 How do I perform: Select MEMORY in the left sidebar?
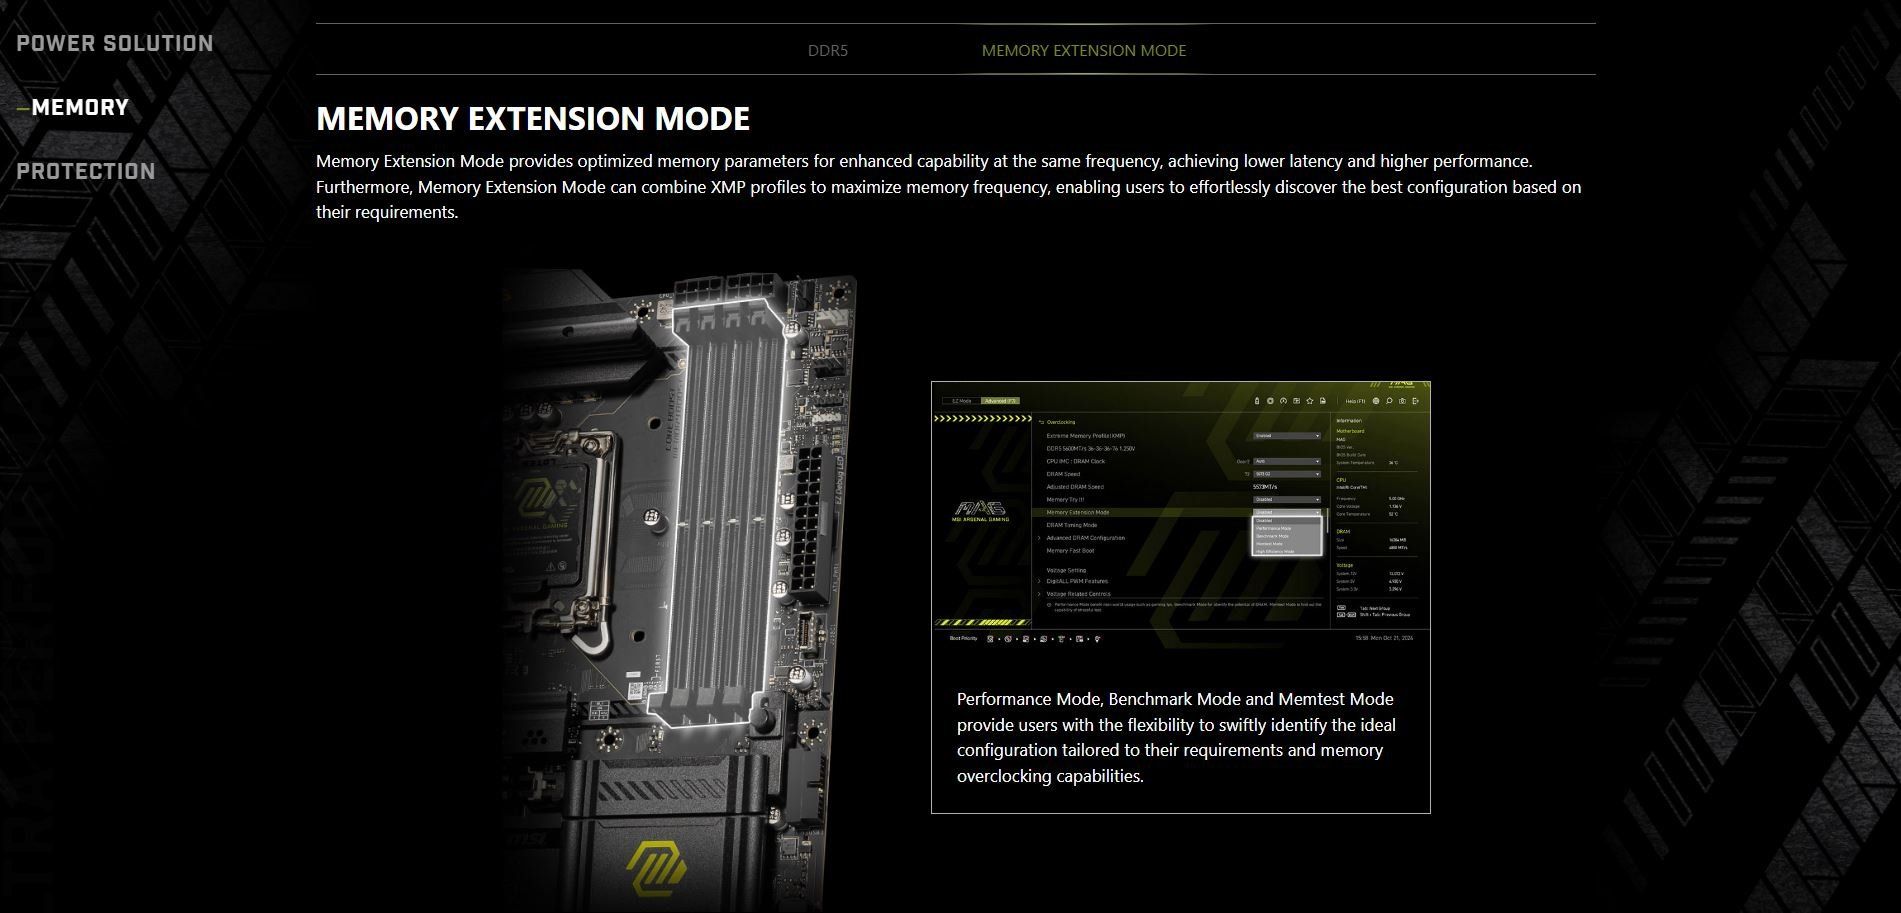[80, 107]
